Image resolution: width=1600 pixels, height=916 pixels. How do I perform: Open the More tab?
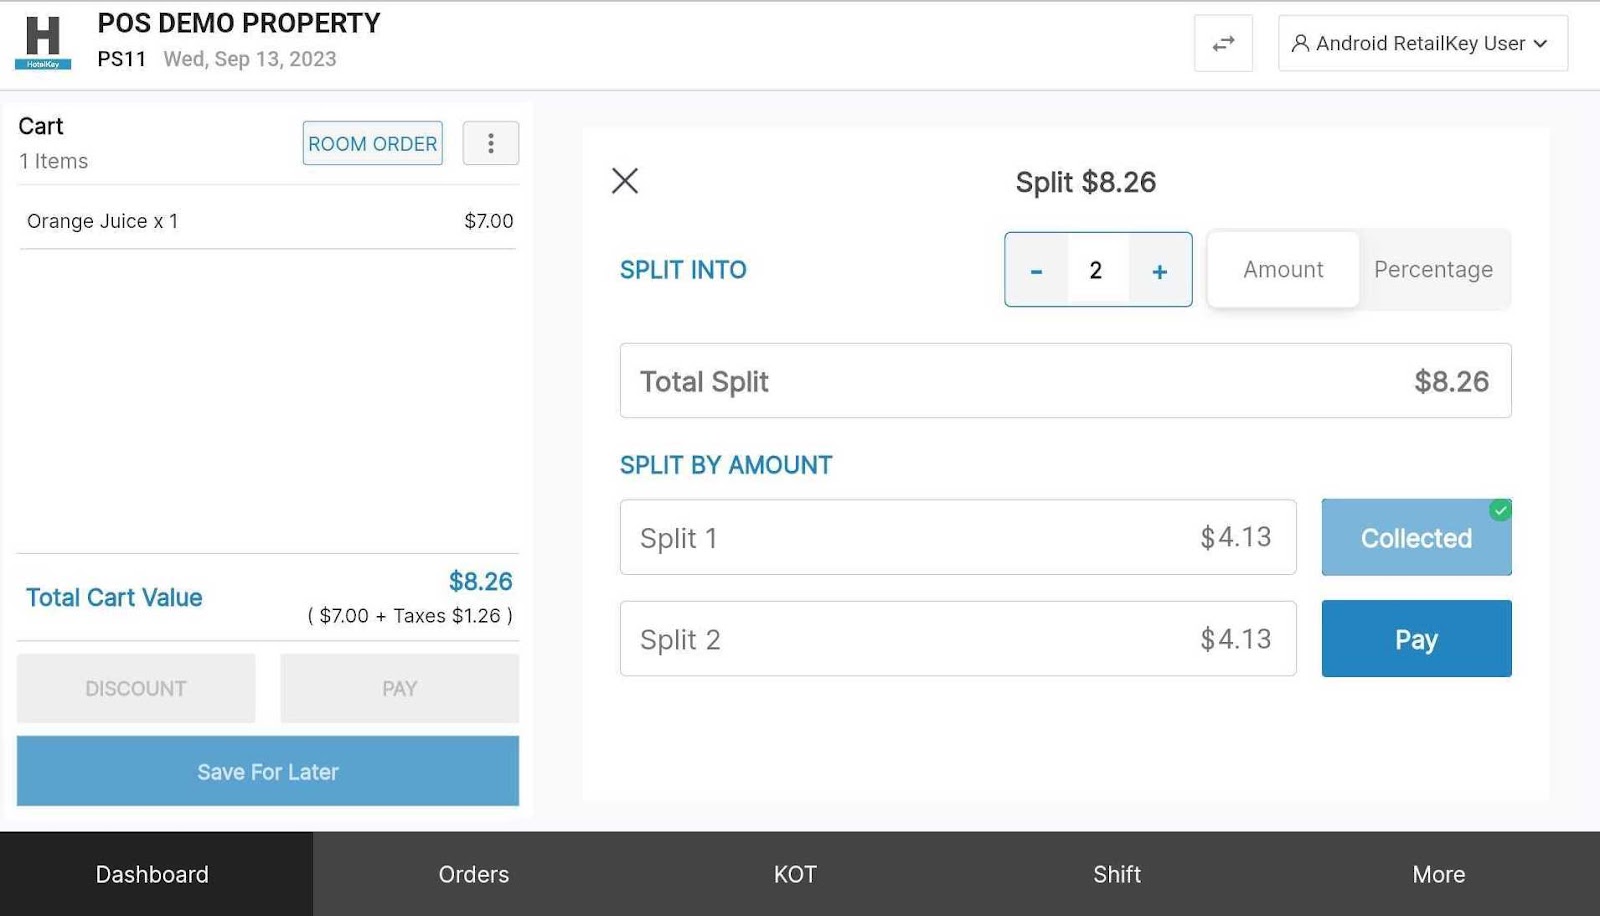(1438, 874)
